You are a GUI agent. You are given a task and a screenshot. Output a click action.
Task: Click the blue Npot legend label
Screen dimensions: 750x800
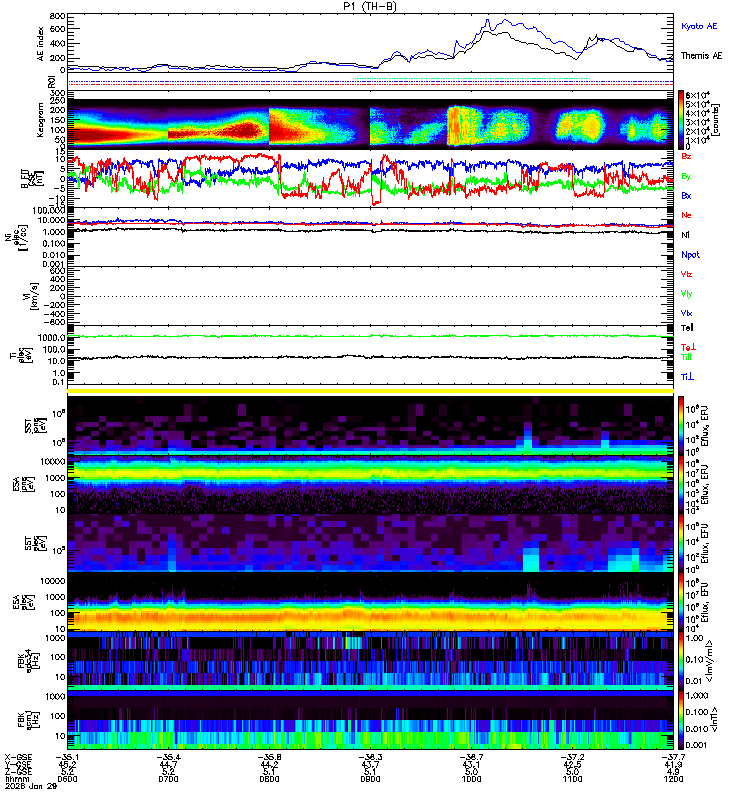click(x=690, y=255)
